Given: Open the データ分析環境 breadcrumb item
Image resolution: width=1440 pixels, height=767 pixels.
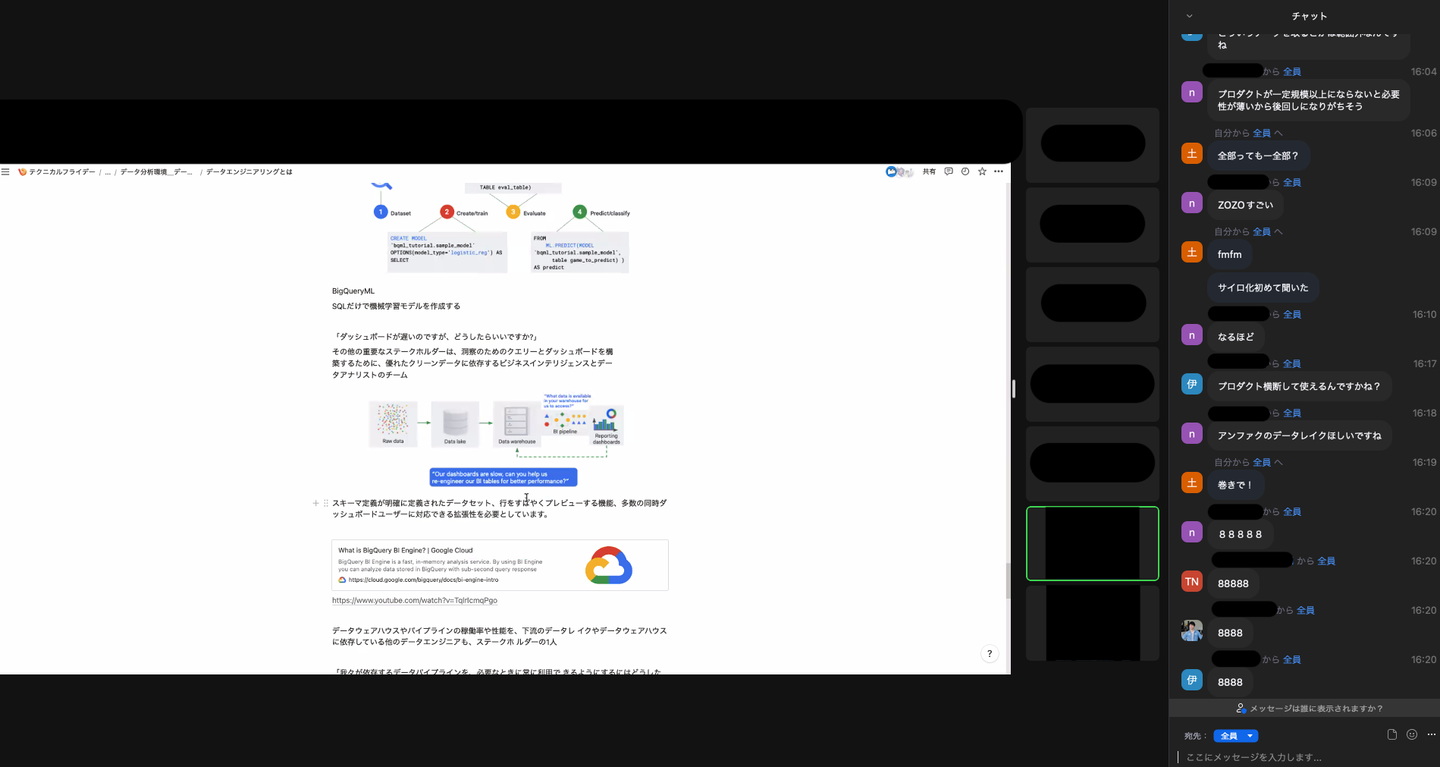Looking at the screenshot, I should pos(157,172).
